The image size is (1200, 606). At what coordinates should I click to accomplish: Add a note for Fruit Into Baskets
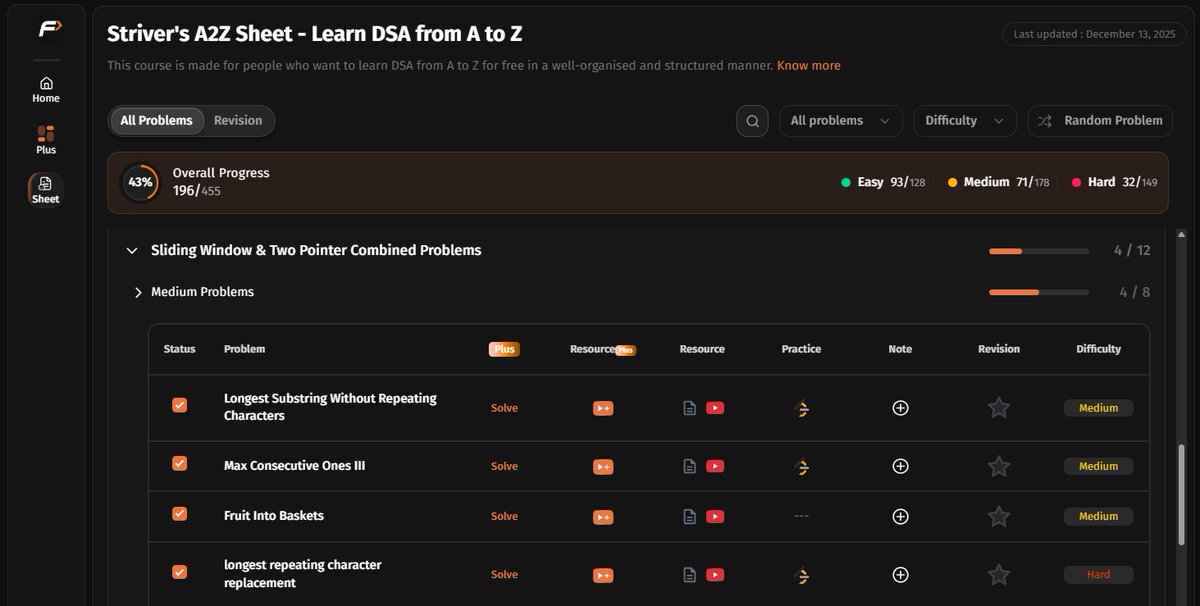pyautogui.click(x=900, y=516)
